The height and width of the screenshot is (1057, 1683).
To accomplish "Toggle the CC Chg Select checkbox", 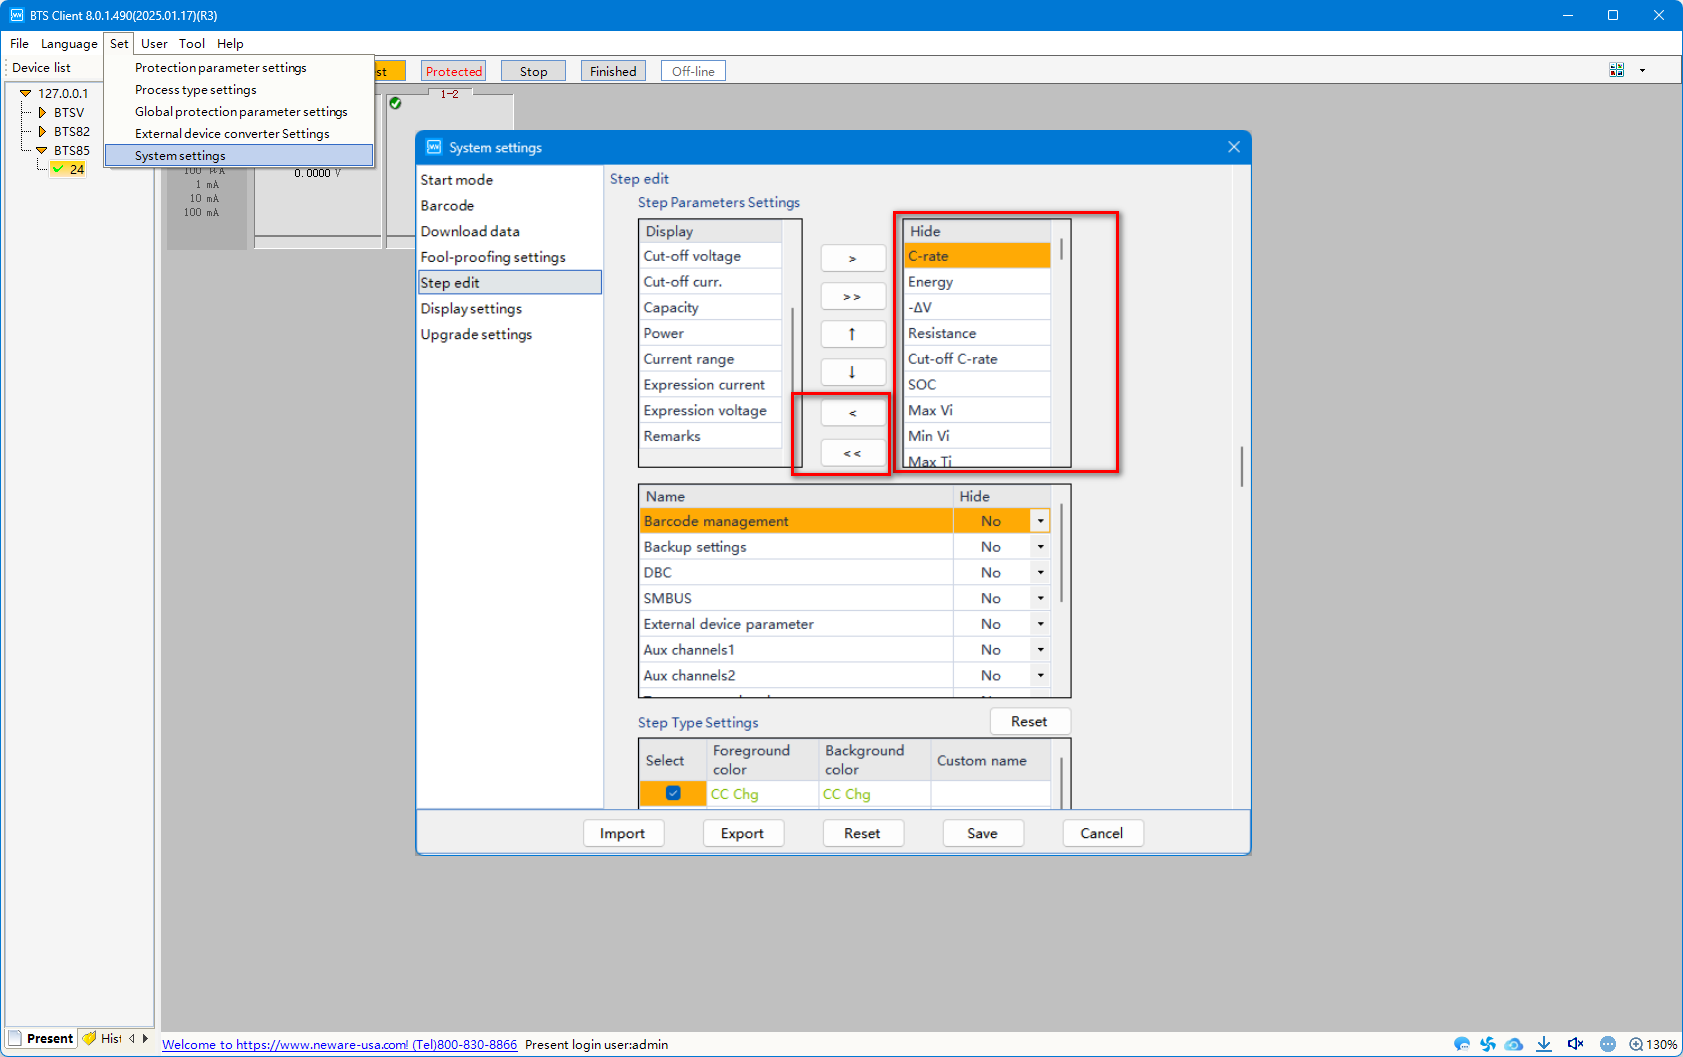I will [673, 793].
